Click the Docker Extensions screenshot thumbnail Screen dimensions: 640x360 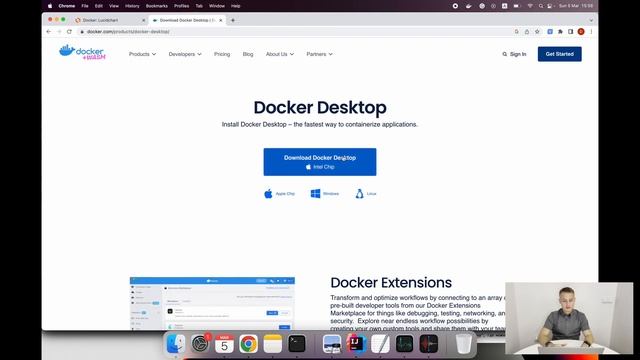tap(212, 303)
